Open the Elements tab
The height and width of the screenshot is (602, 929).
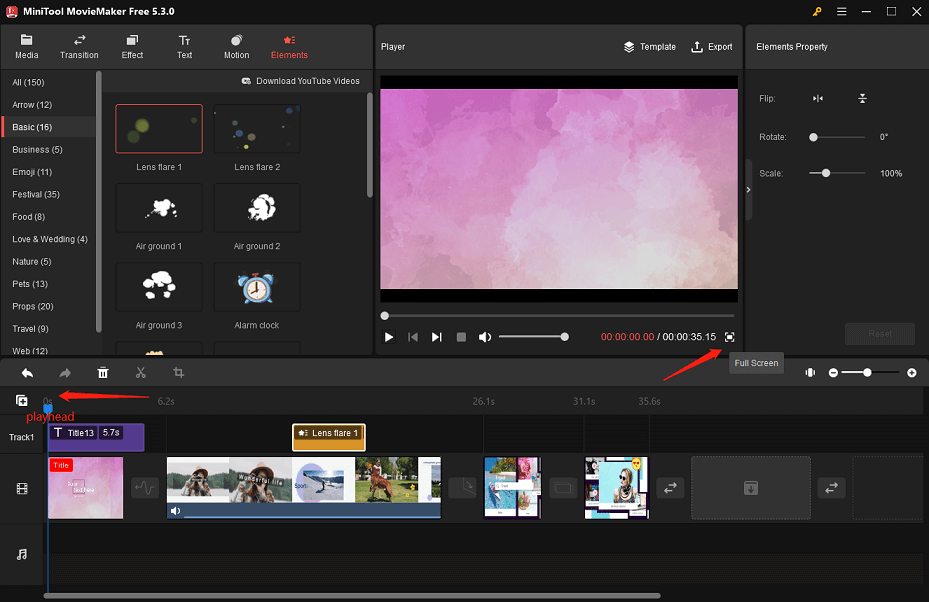tap(289, 47)
